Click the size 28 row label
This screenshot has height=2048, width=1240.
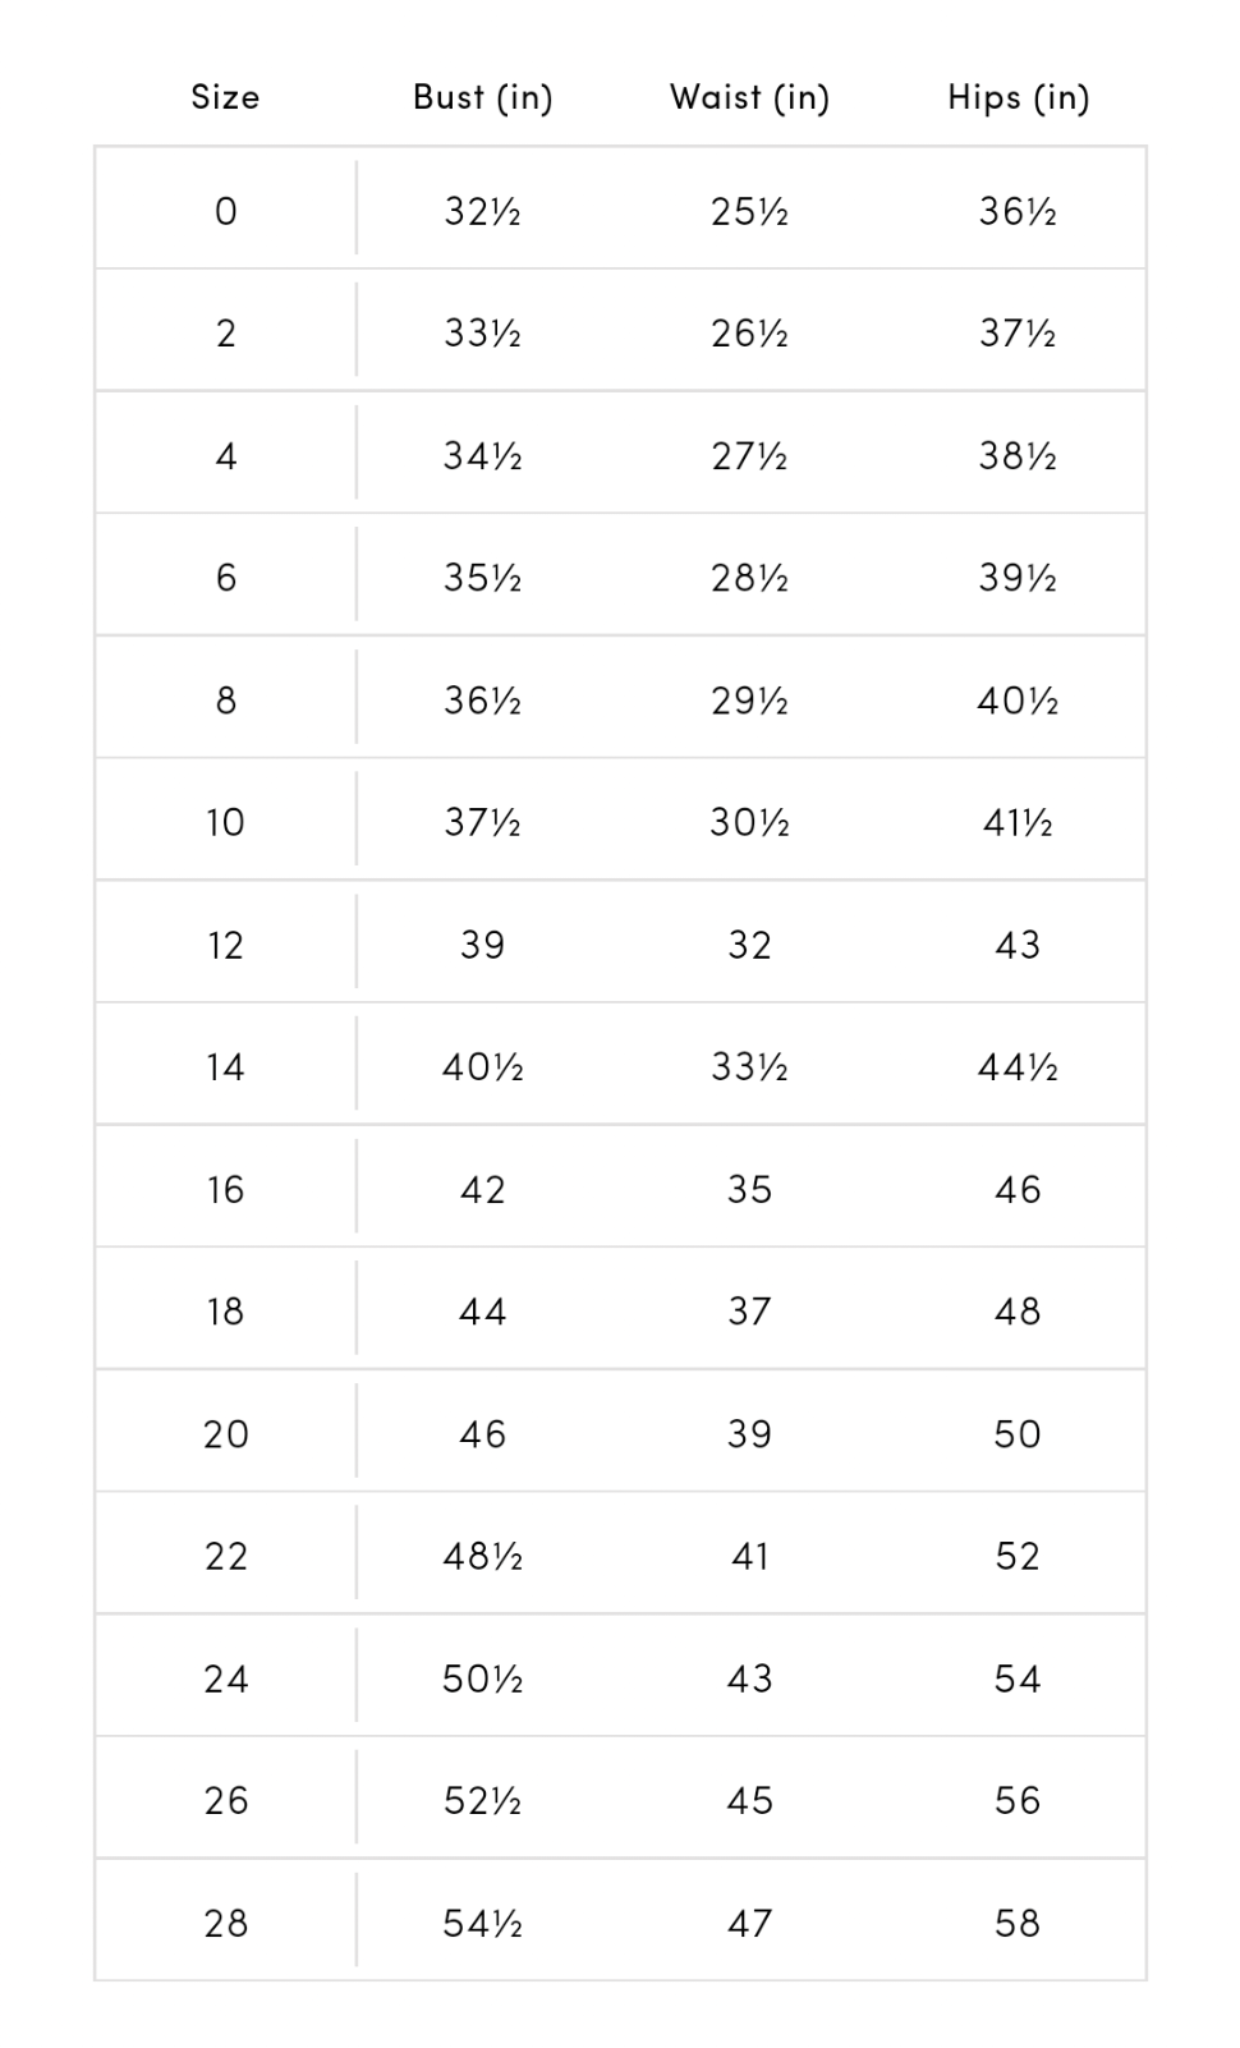coord(226,1923)
